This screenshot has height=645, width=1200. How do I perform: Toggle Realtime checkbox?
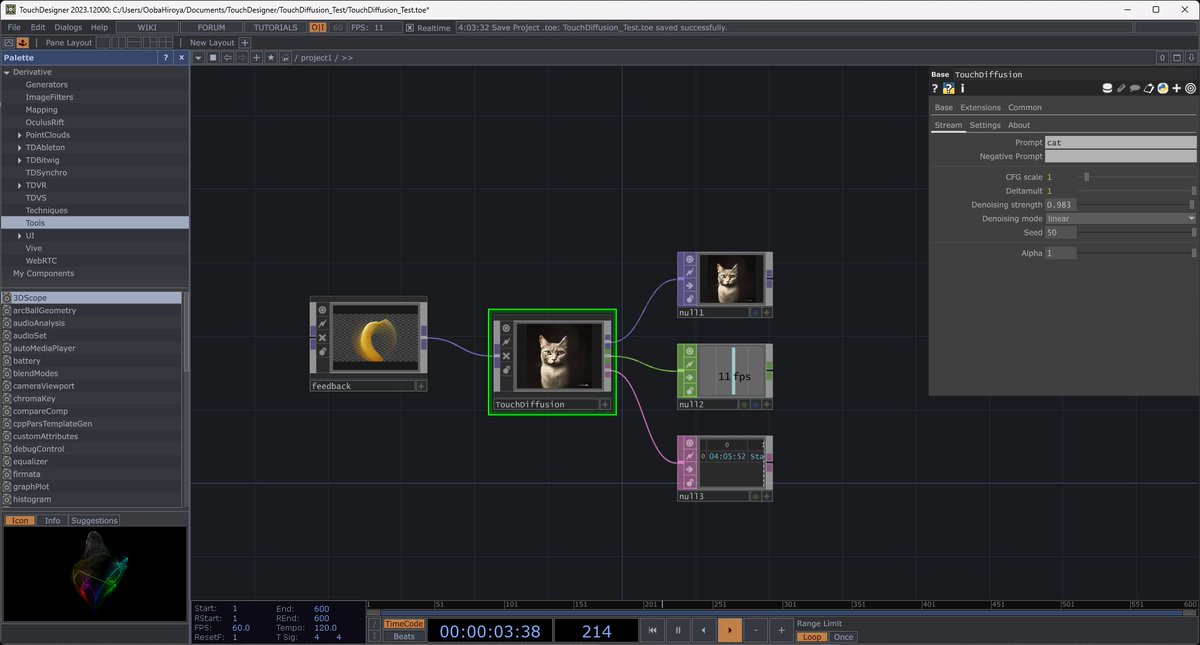[410, 27]
